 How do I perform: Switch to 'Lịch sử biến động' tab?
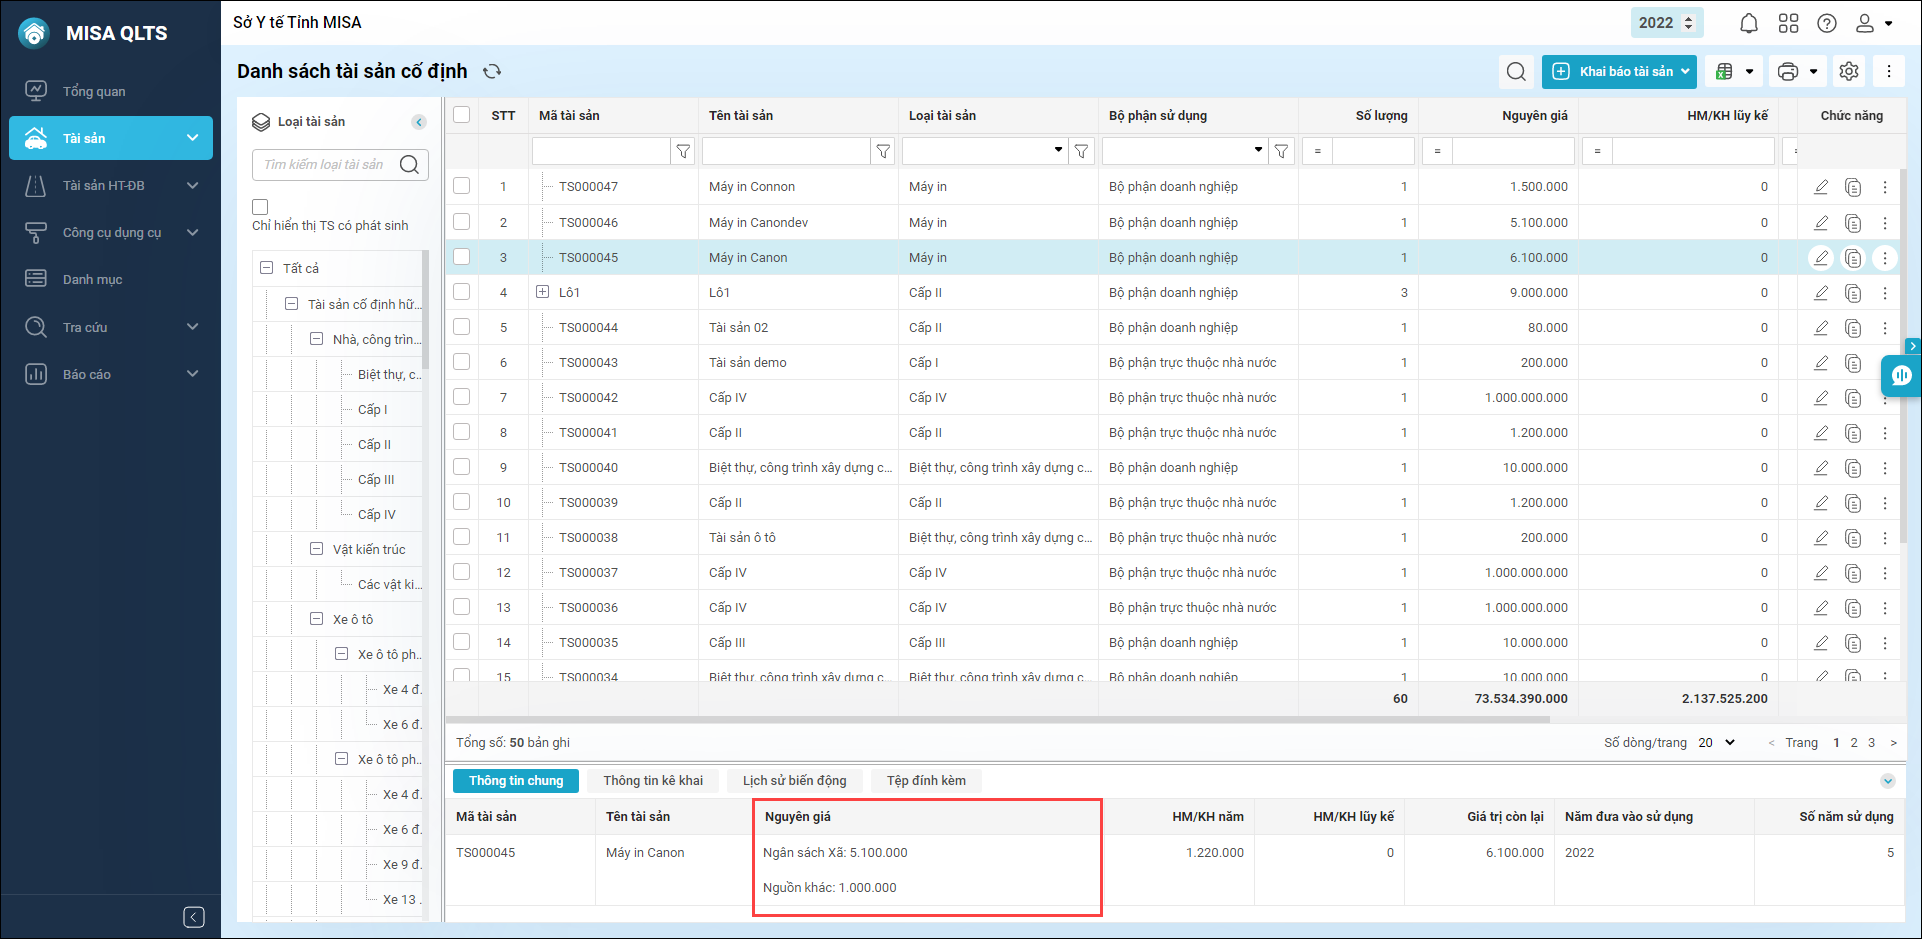click(x=794, y=781)
